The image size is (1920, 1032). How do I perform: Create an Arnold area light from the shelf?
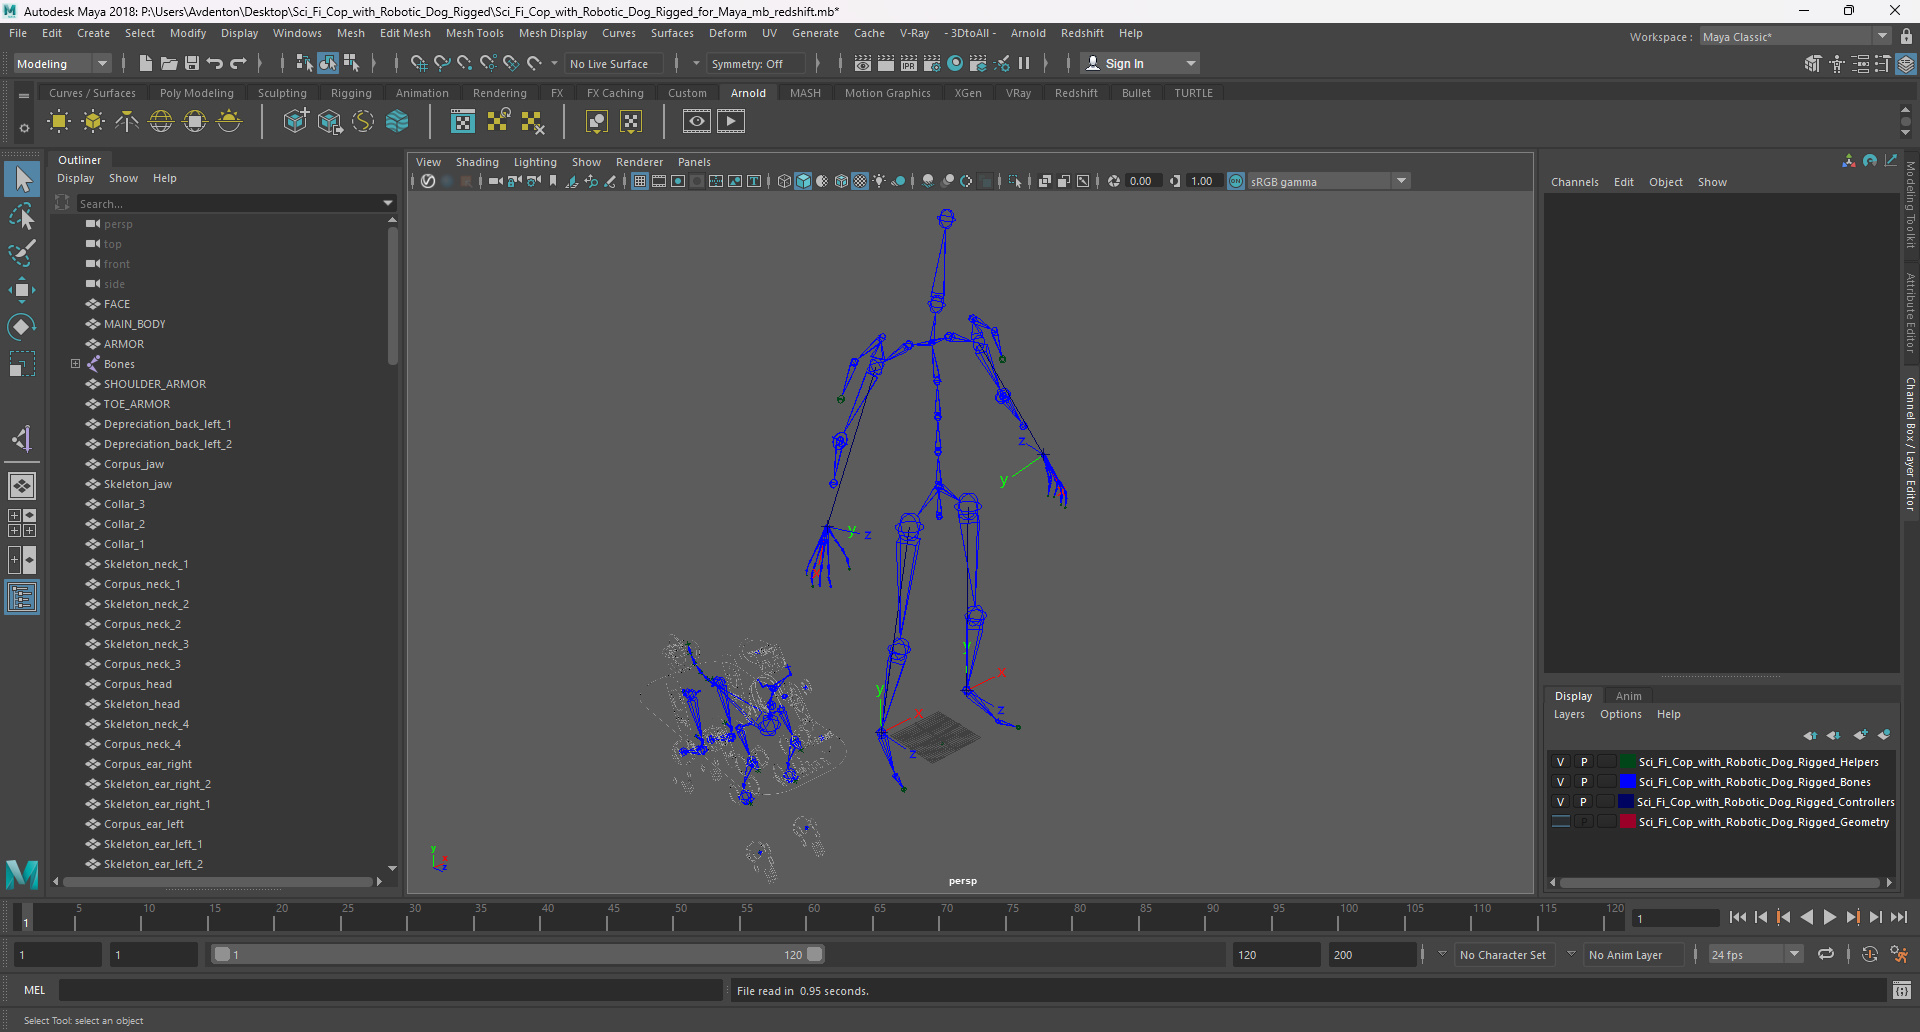click(x=59, y=121)
